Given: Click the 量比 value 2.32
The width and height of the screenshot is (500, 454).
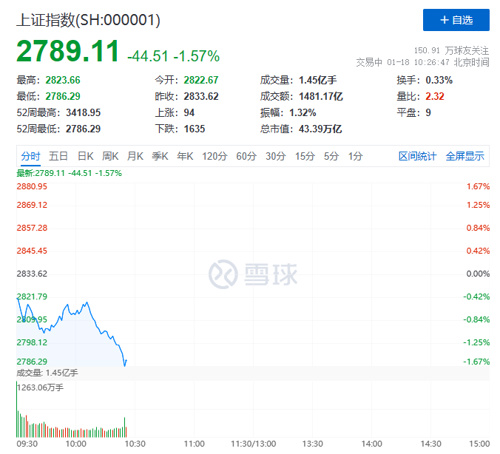Looking at the screenshot, I should click(435, 96).
